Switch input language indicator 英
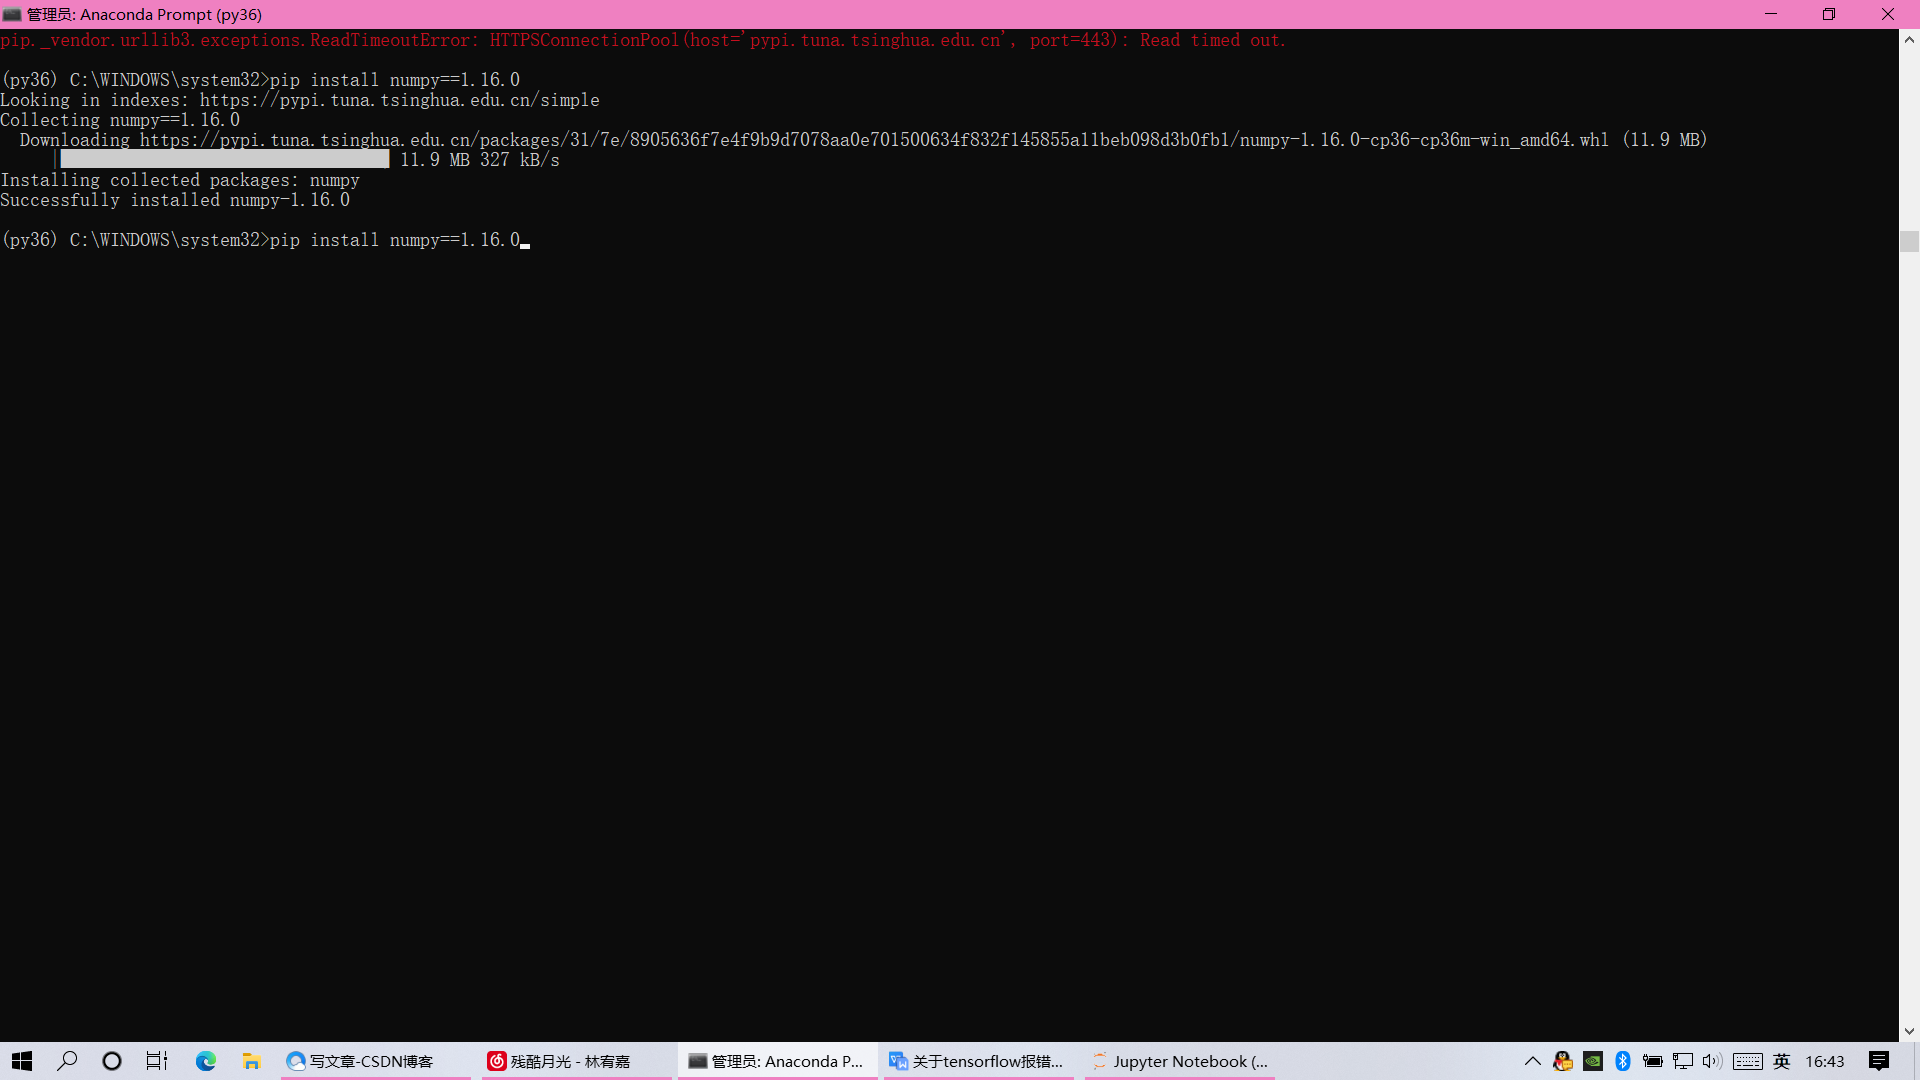The width and height of the screenshot is (1920, 1080). pyautogui.click(x=1782, y=1061)
